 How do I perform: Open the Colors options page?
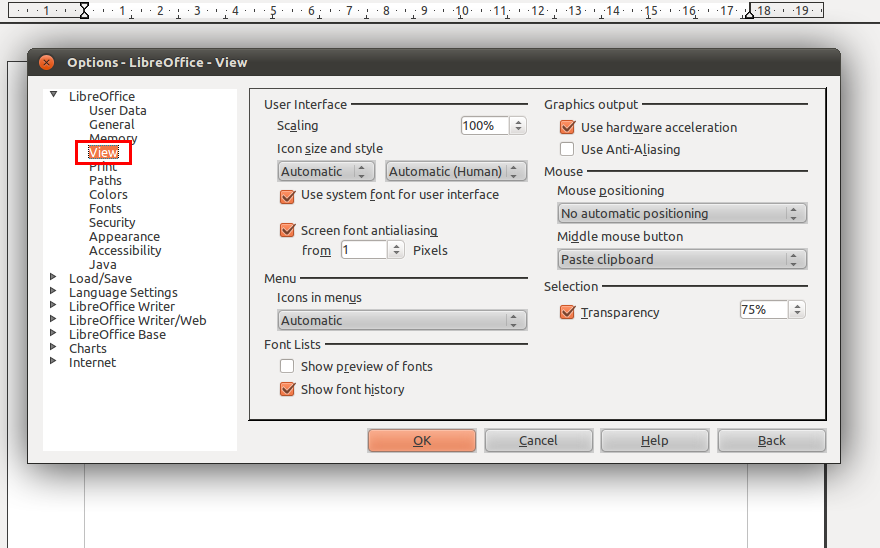pyautogui.click(x=108, y=195)
